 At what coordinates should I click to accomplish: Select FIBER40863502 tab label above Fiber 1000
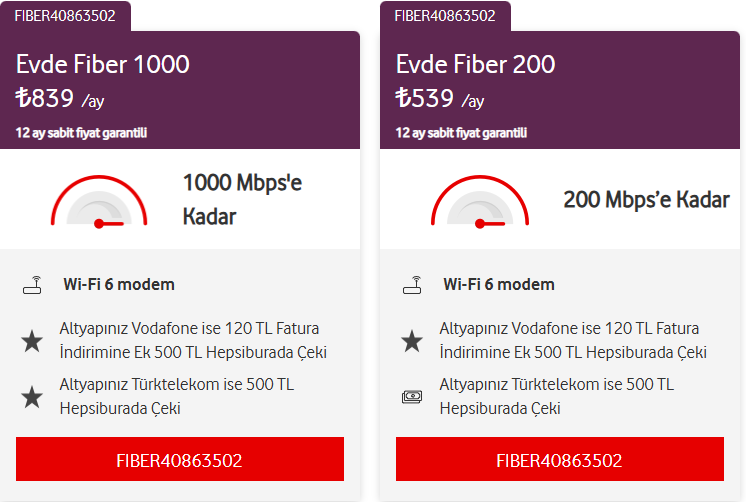[x=65, y=15]
